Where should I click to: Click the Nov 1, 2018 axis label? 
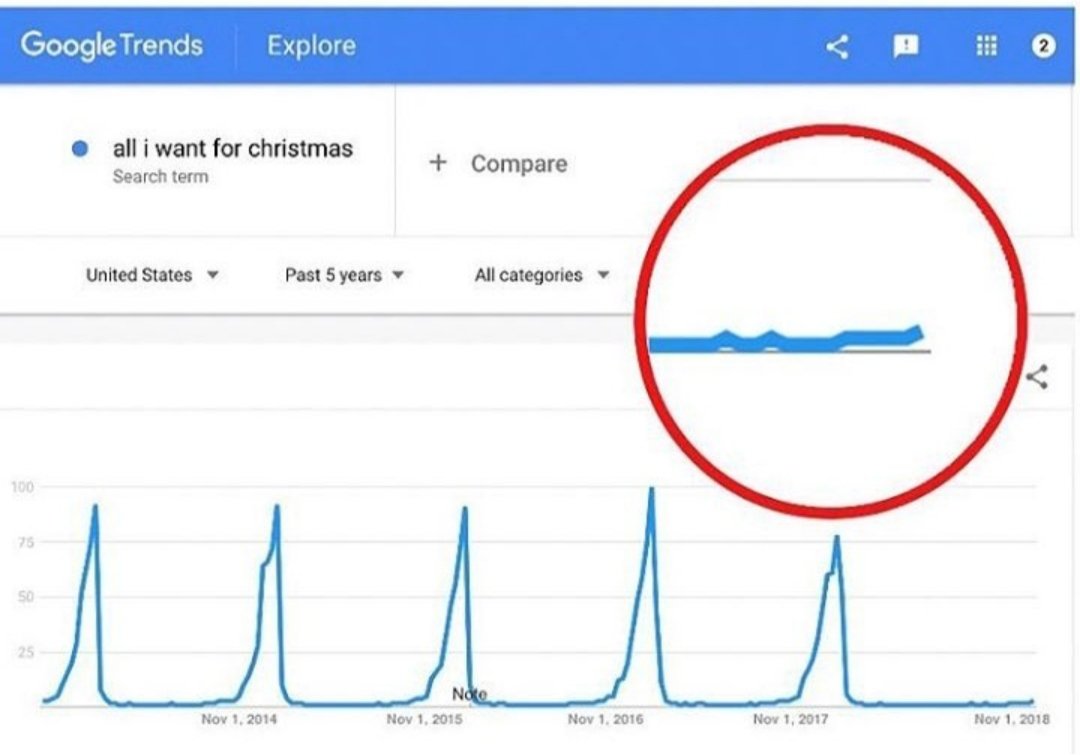coord(1012,719)
